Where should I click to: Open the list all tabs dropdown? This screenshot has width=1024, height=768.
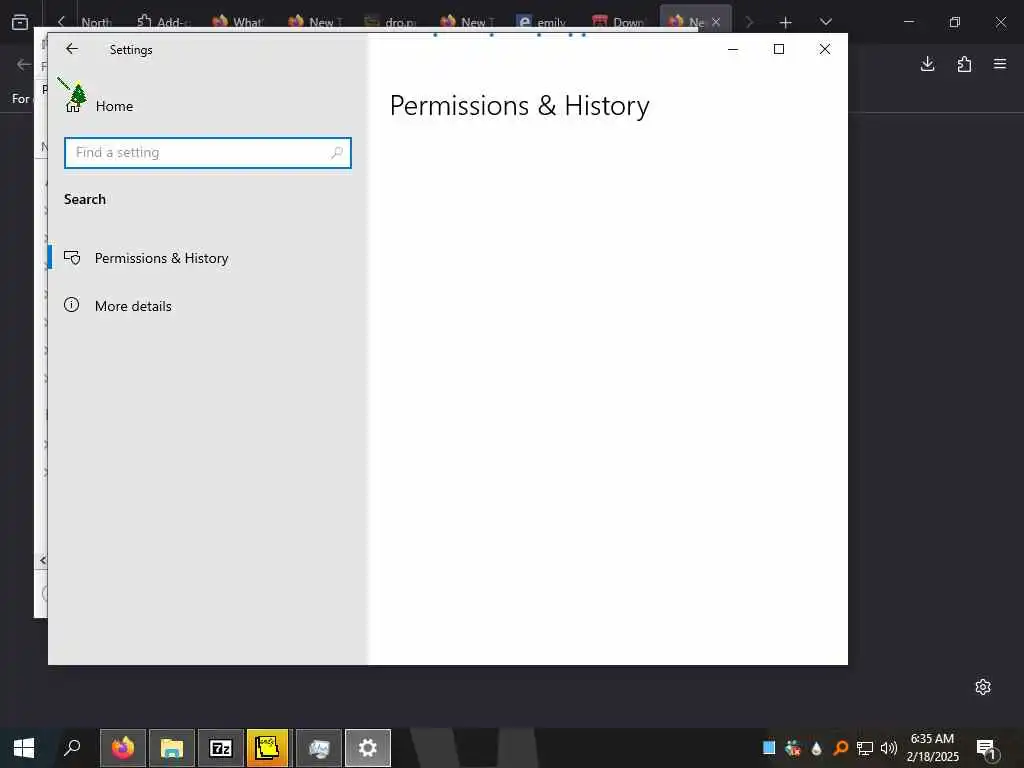click(x=825, y=22)
